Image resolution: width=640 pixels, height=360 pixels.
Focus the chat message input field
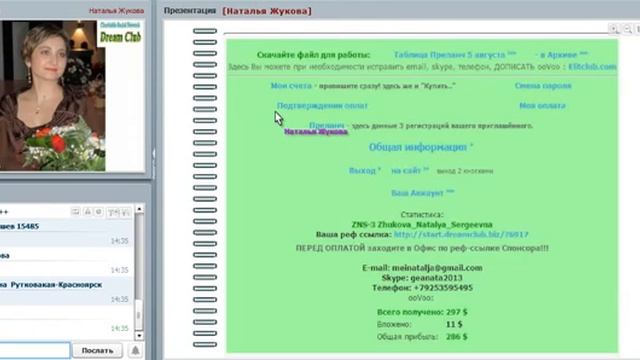[35, 351]
